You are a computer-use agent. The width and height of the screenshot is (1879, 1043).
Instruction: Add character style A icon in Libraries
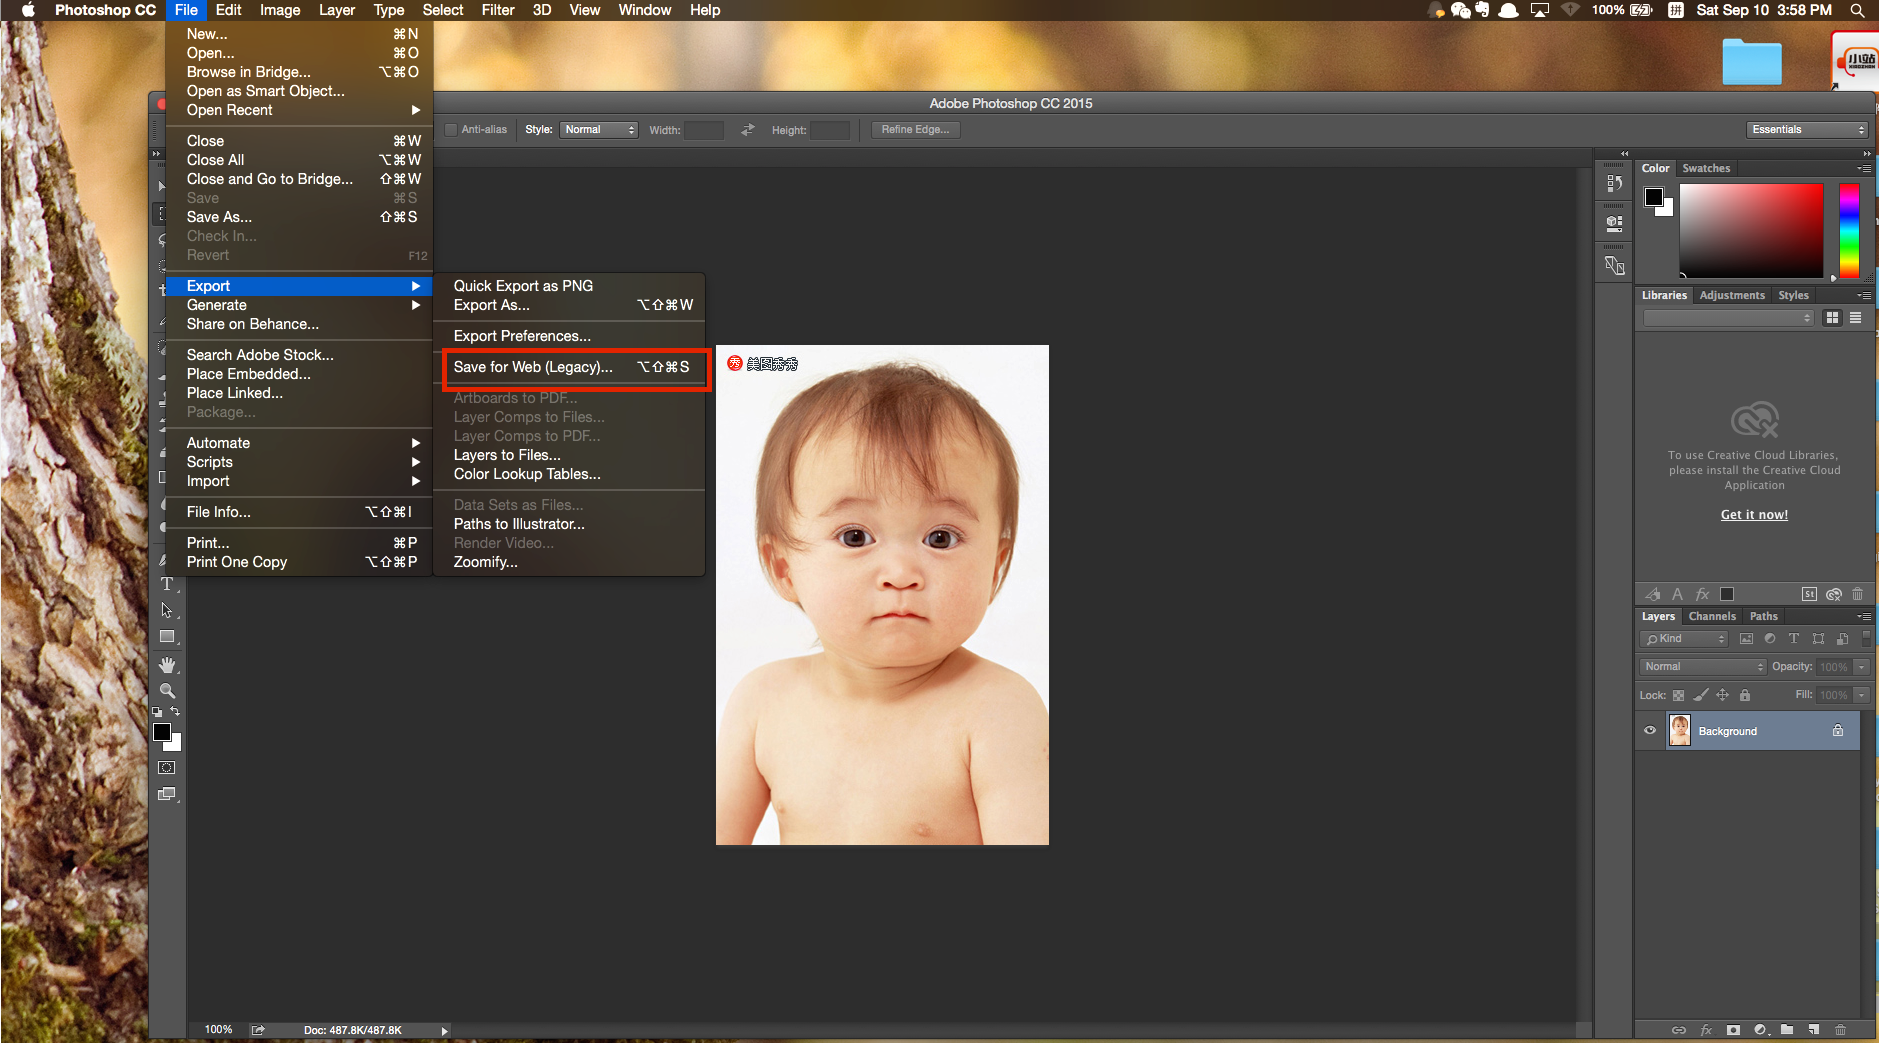pyautogui.click(x=1677, y=594)
